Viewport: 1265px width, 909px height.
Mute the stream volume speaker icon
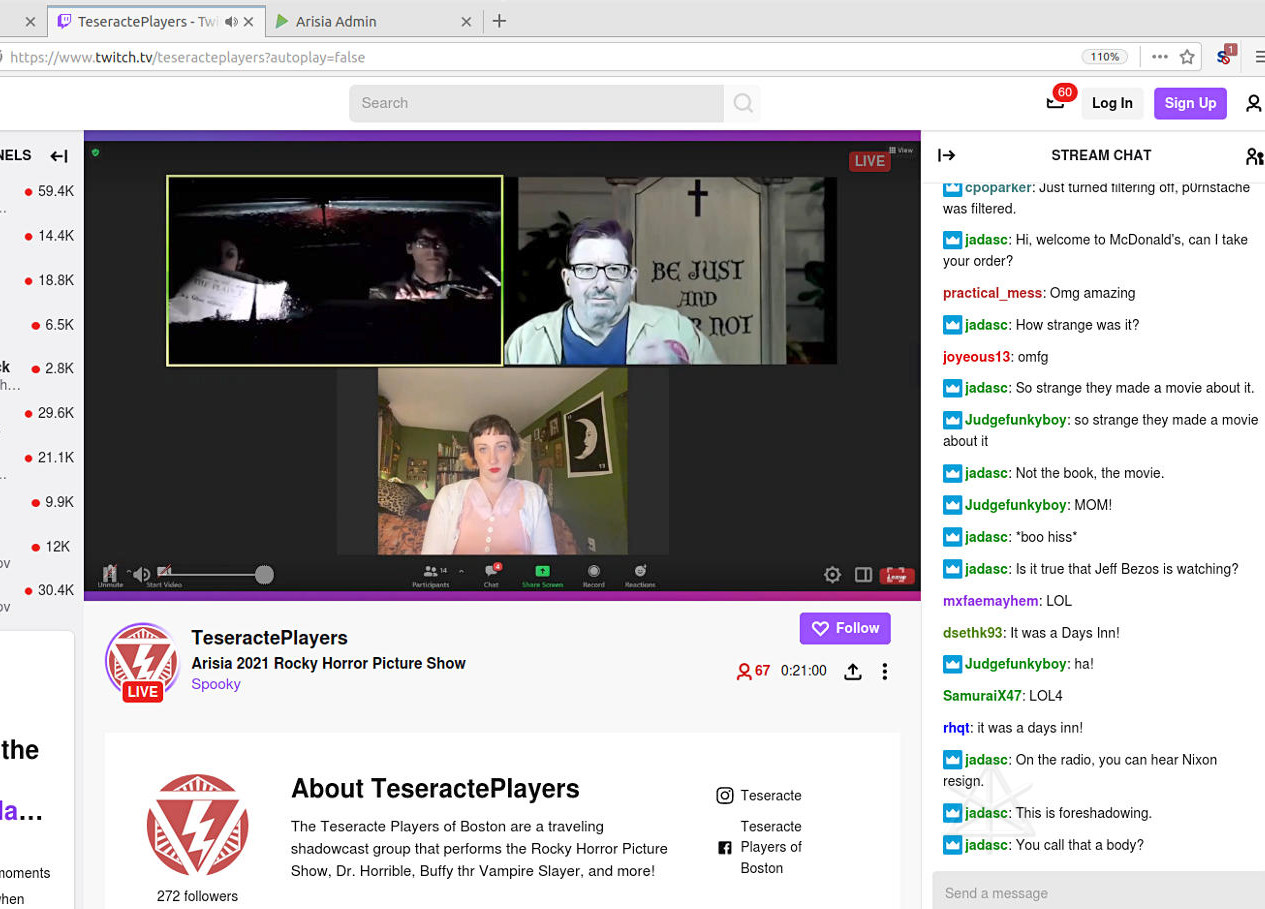tap(142, 574)
